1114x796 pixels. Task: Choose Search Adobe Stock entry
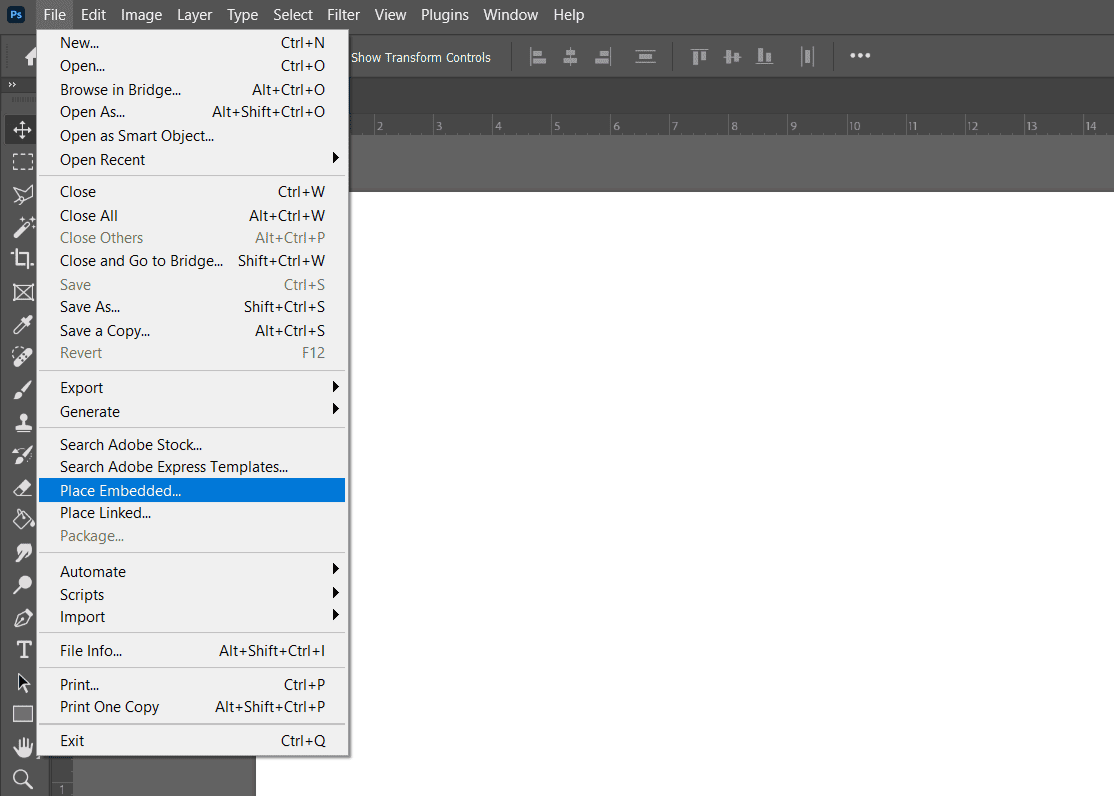(x=192, y=444)
